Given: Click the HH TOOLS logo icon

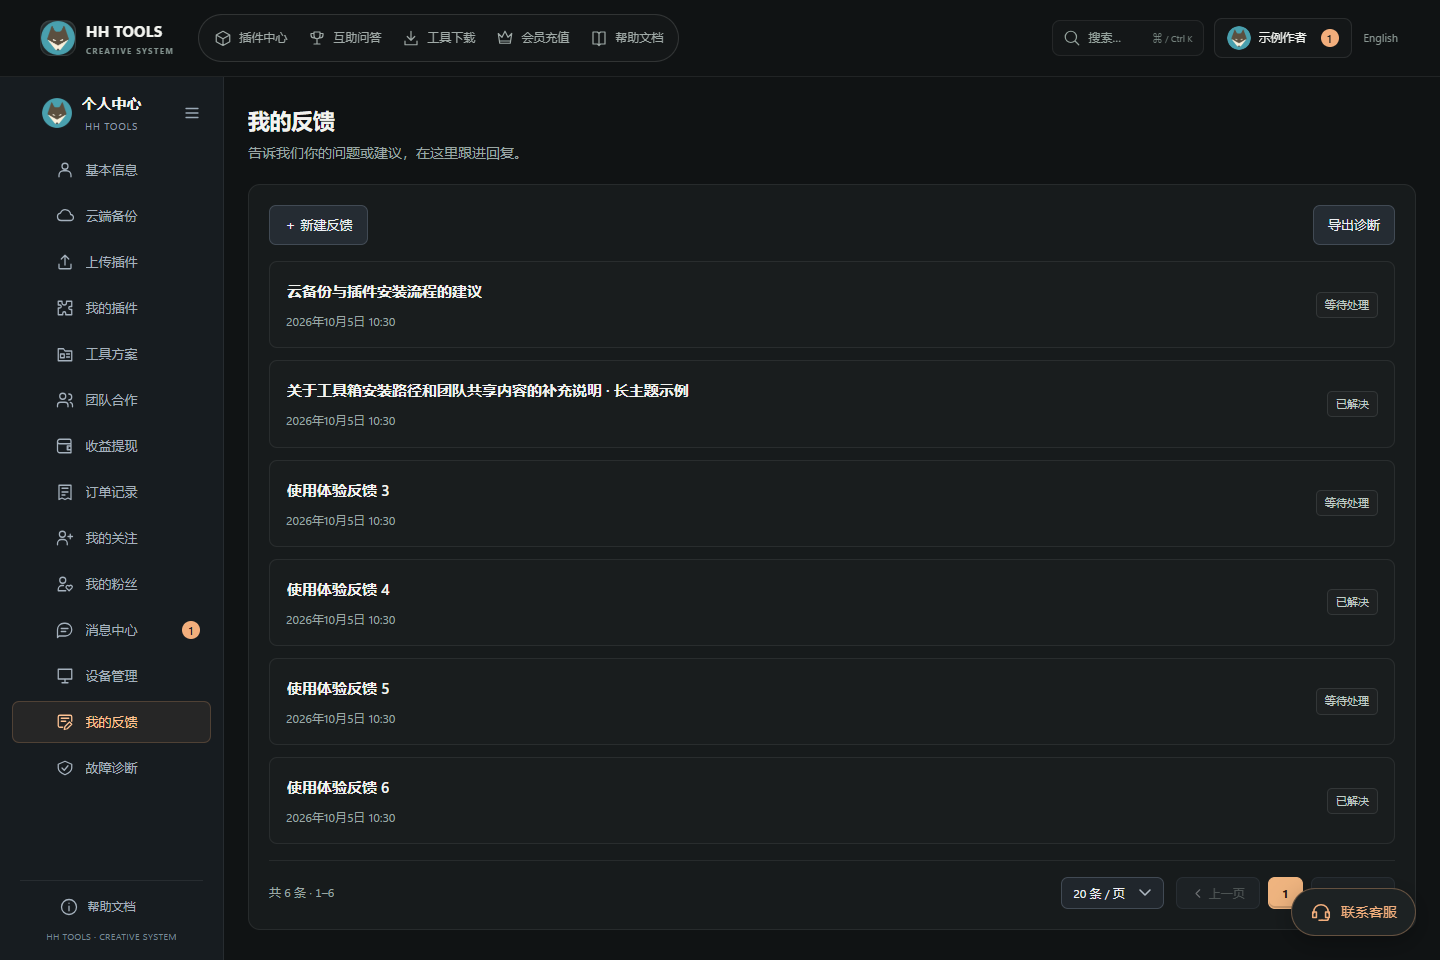Looking at the screenshot, I should (58, 38).
